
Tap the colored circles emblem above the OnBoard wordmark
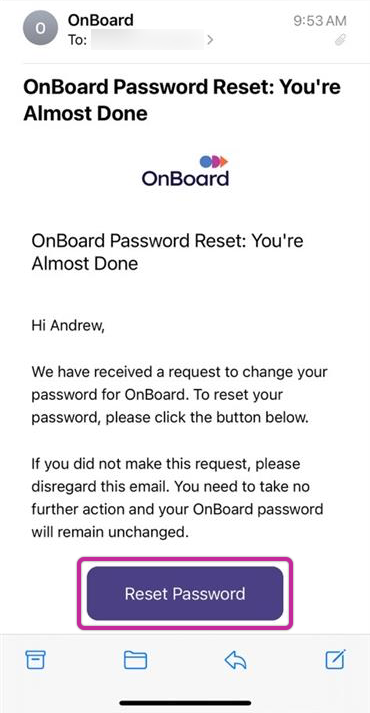click(213, 161)
